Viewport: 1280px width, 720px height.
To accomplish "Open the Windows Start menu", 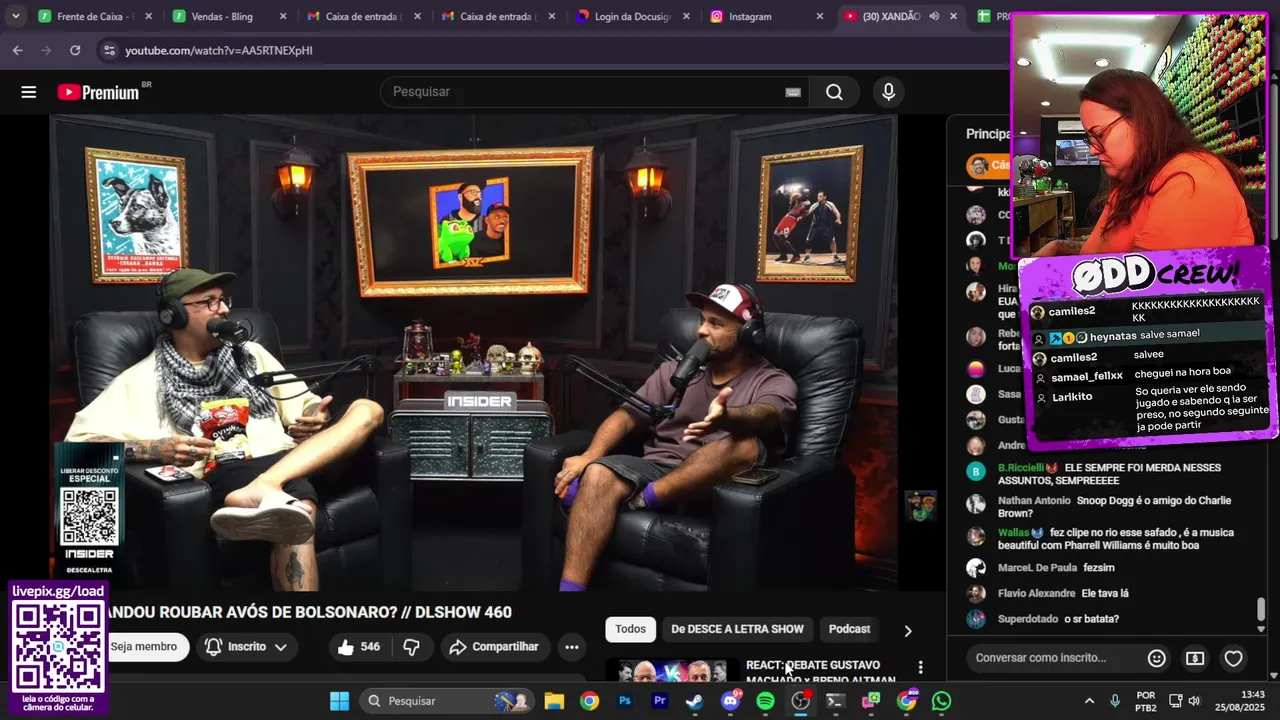I will 339,701.
